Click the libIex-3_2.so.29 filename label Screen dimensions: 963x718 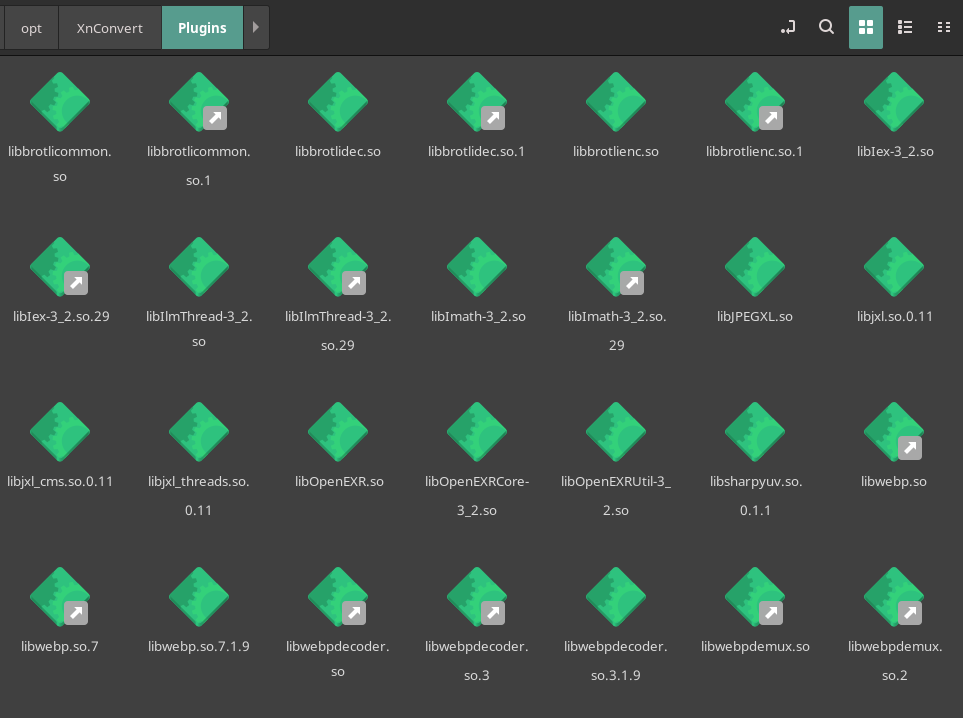(61, 317)
